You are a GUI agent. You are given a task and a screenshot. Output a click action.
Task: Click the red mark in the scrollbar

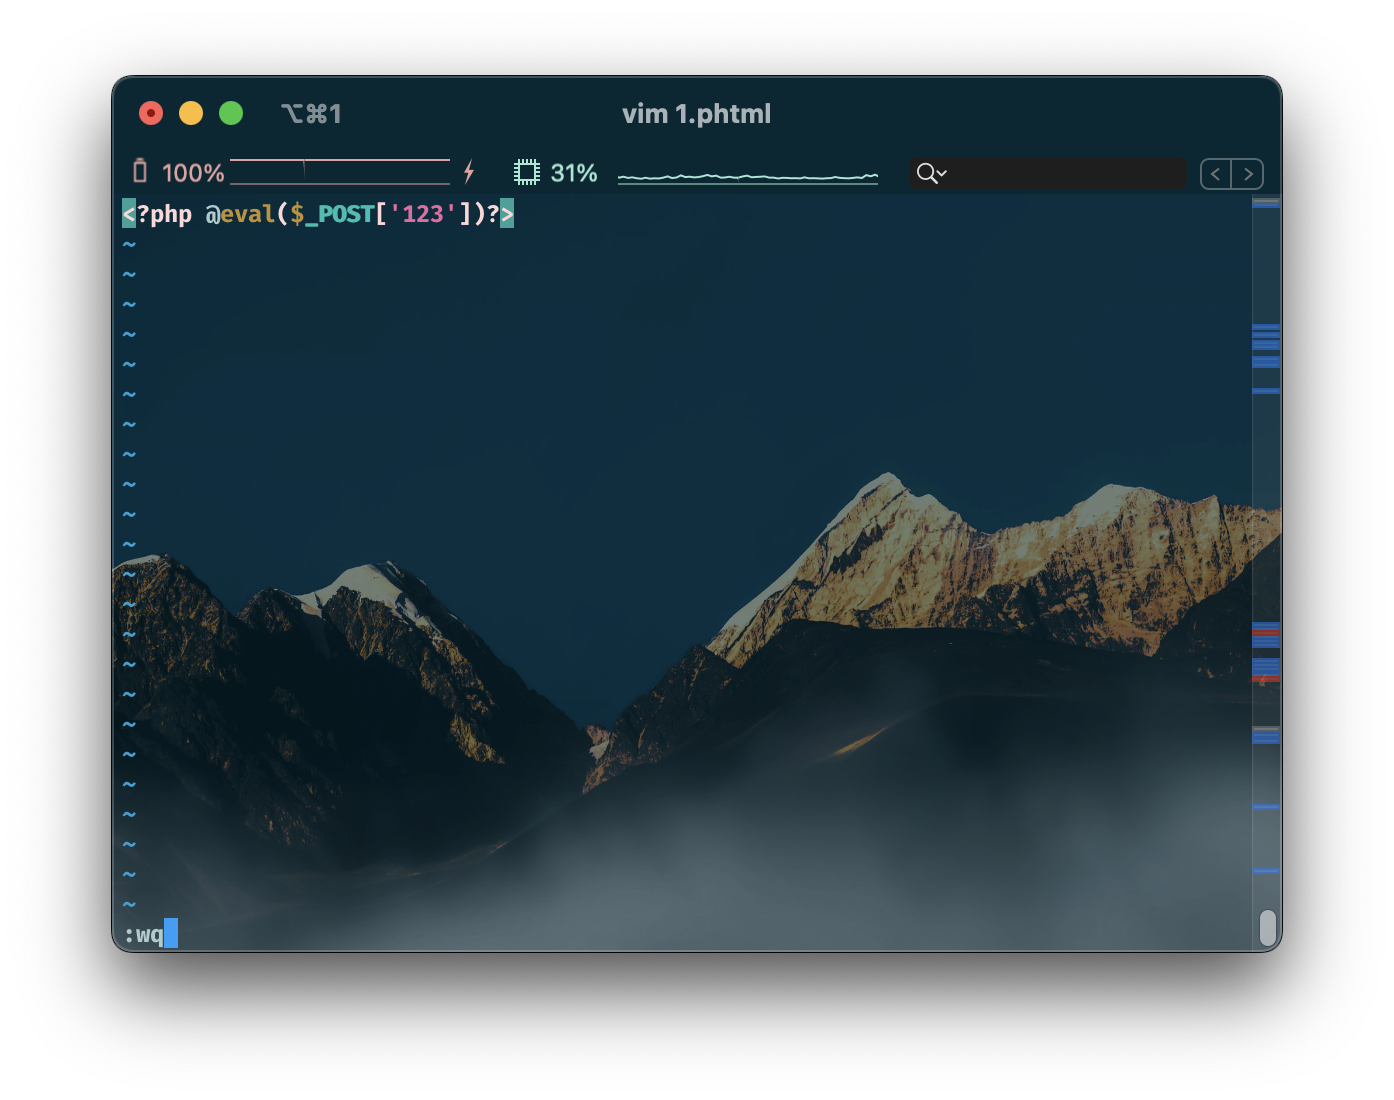(x=1266, y=633)
